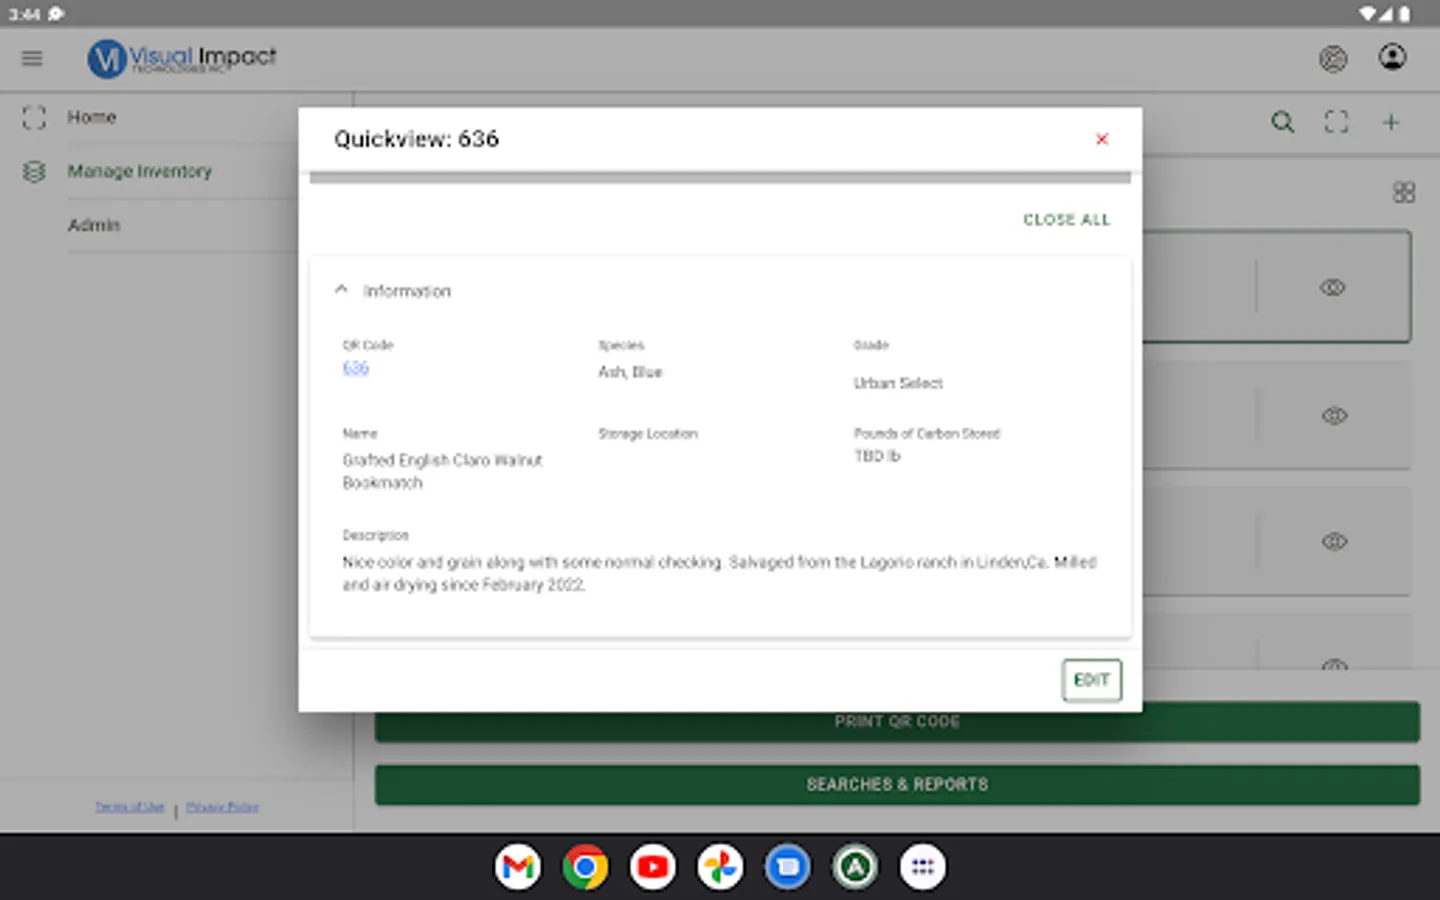
Task: Click the gray progress bar under dialog title
Action: 720,178
